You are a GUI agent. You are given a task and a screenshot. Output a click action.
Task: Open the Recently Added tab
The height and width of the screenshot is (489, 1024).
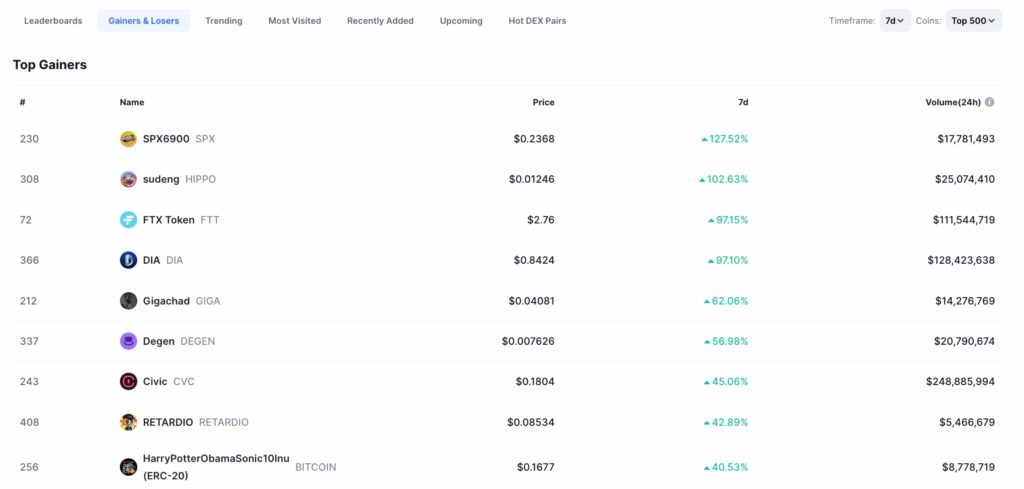coord(380,21)
